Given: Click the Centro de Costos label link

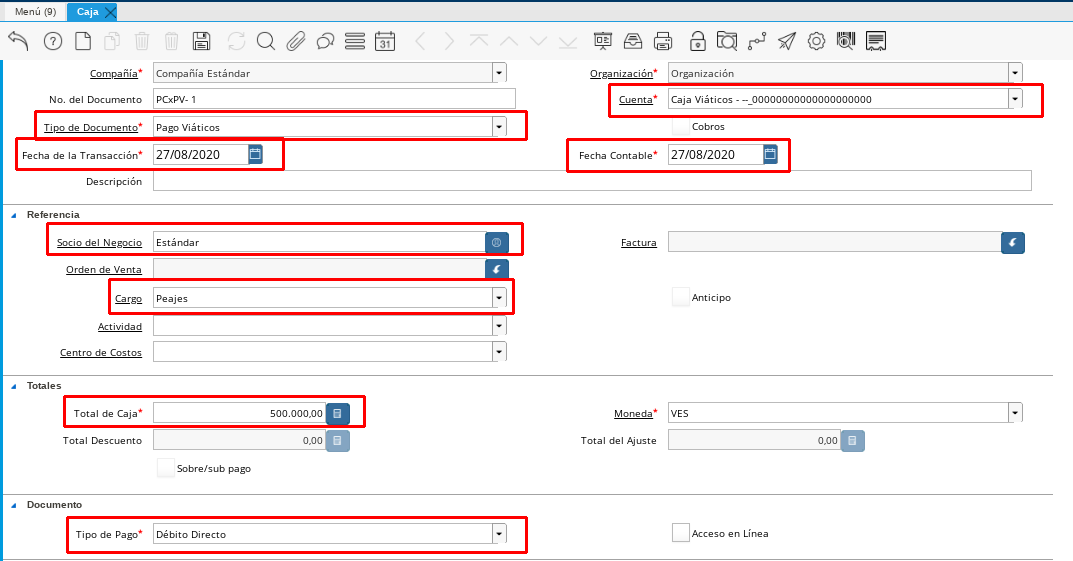Looking at the screenshot, I should point(101,352).
